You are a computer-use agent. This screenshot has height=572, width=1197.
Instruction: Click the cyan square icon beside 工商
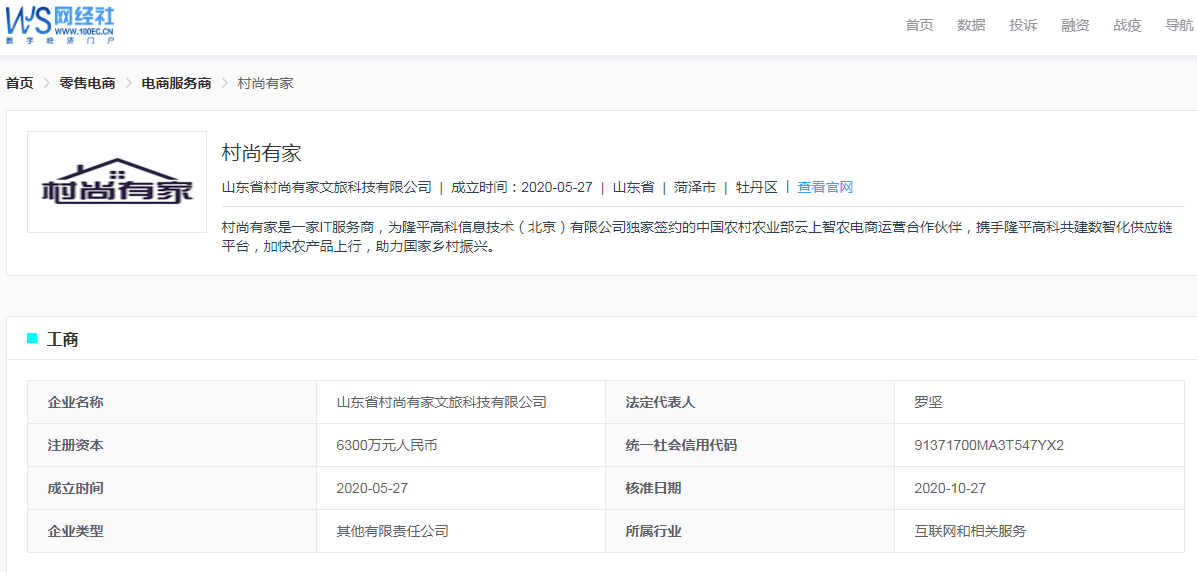[x=32, y=338]
